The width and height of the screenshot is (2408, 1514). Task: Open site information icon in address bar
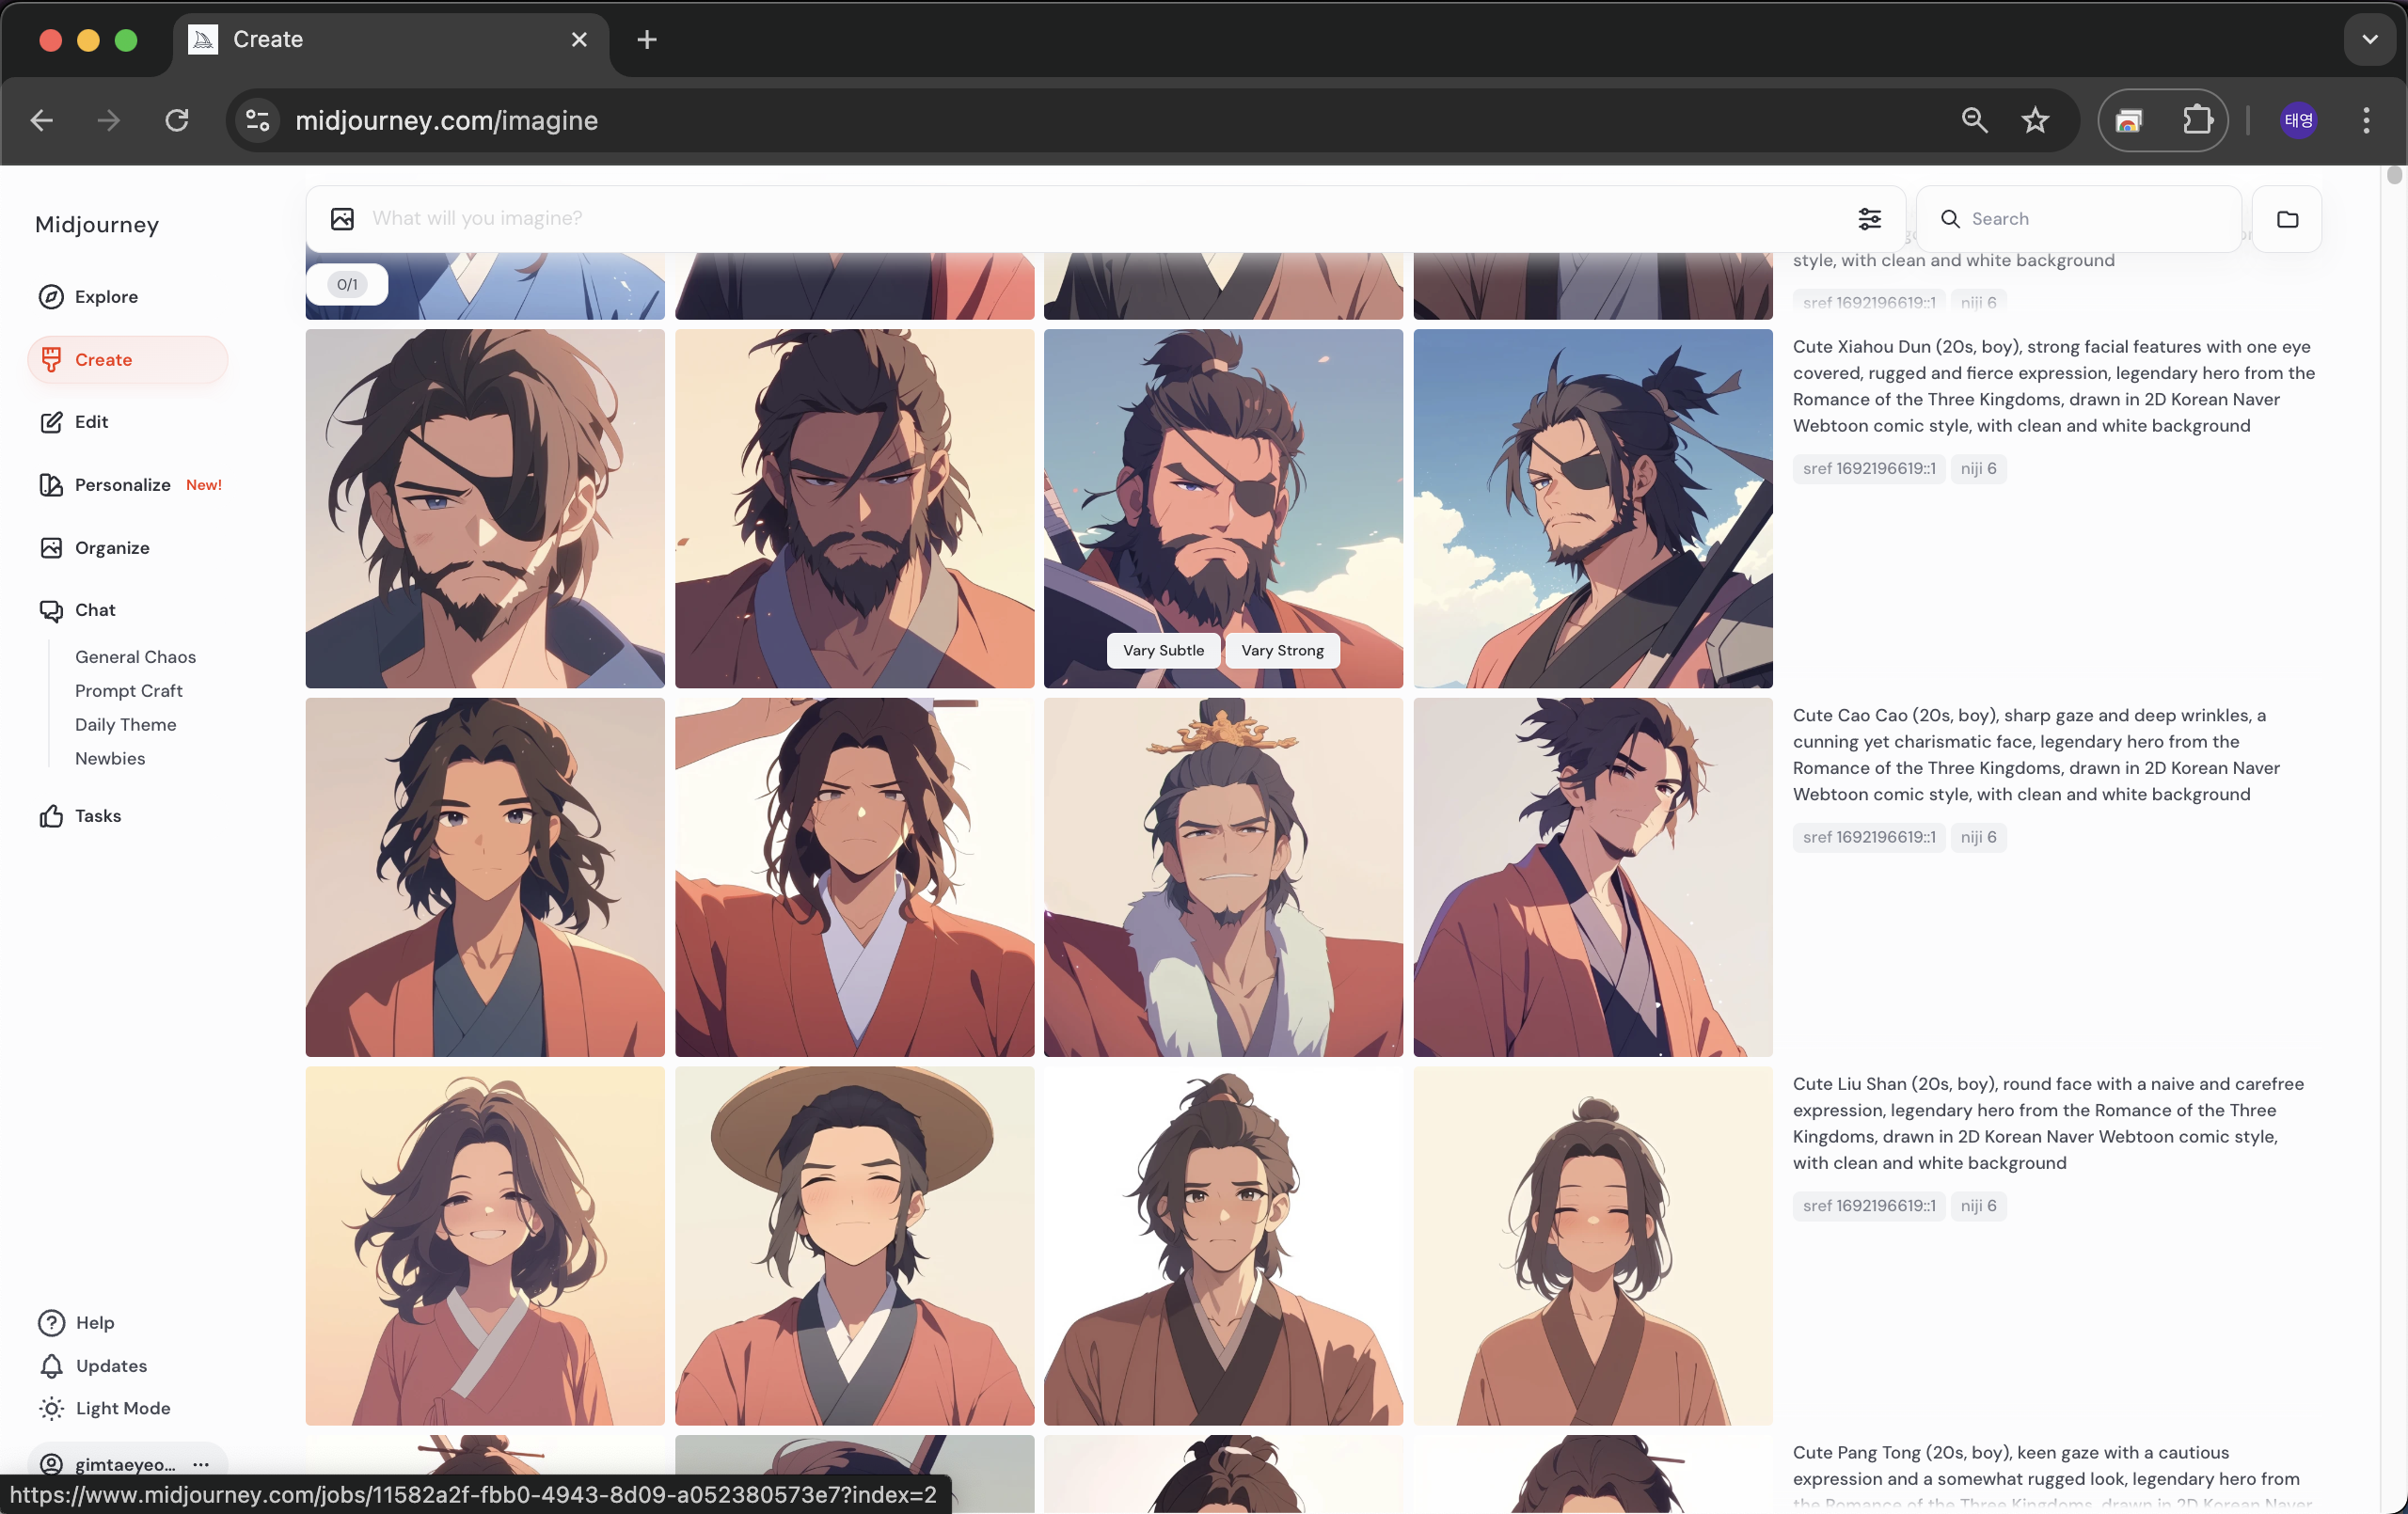[x=258, y=121]
